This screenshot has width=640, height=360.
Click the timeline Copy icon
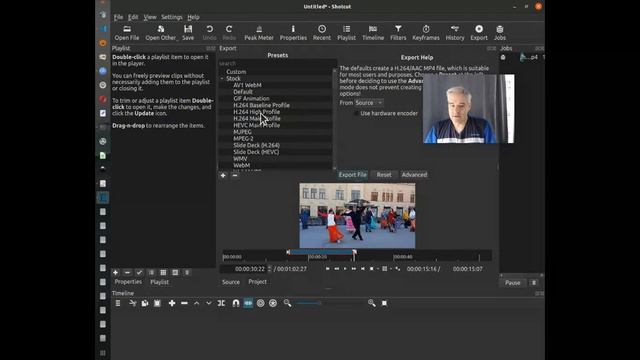click(x=145, y=303)
